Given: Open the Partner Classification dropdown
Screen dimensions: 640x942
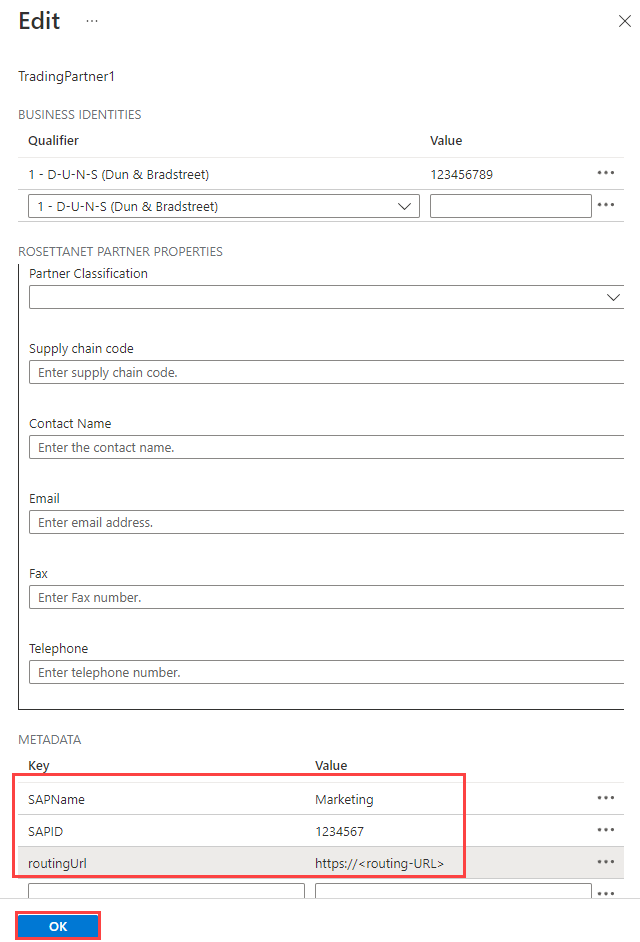Looking at the screenshot, I should click(326, 297).
